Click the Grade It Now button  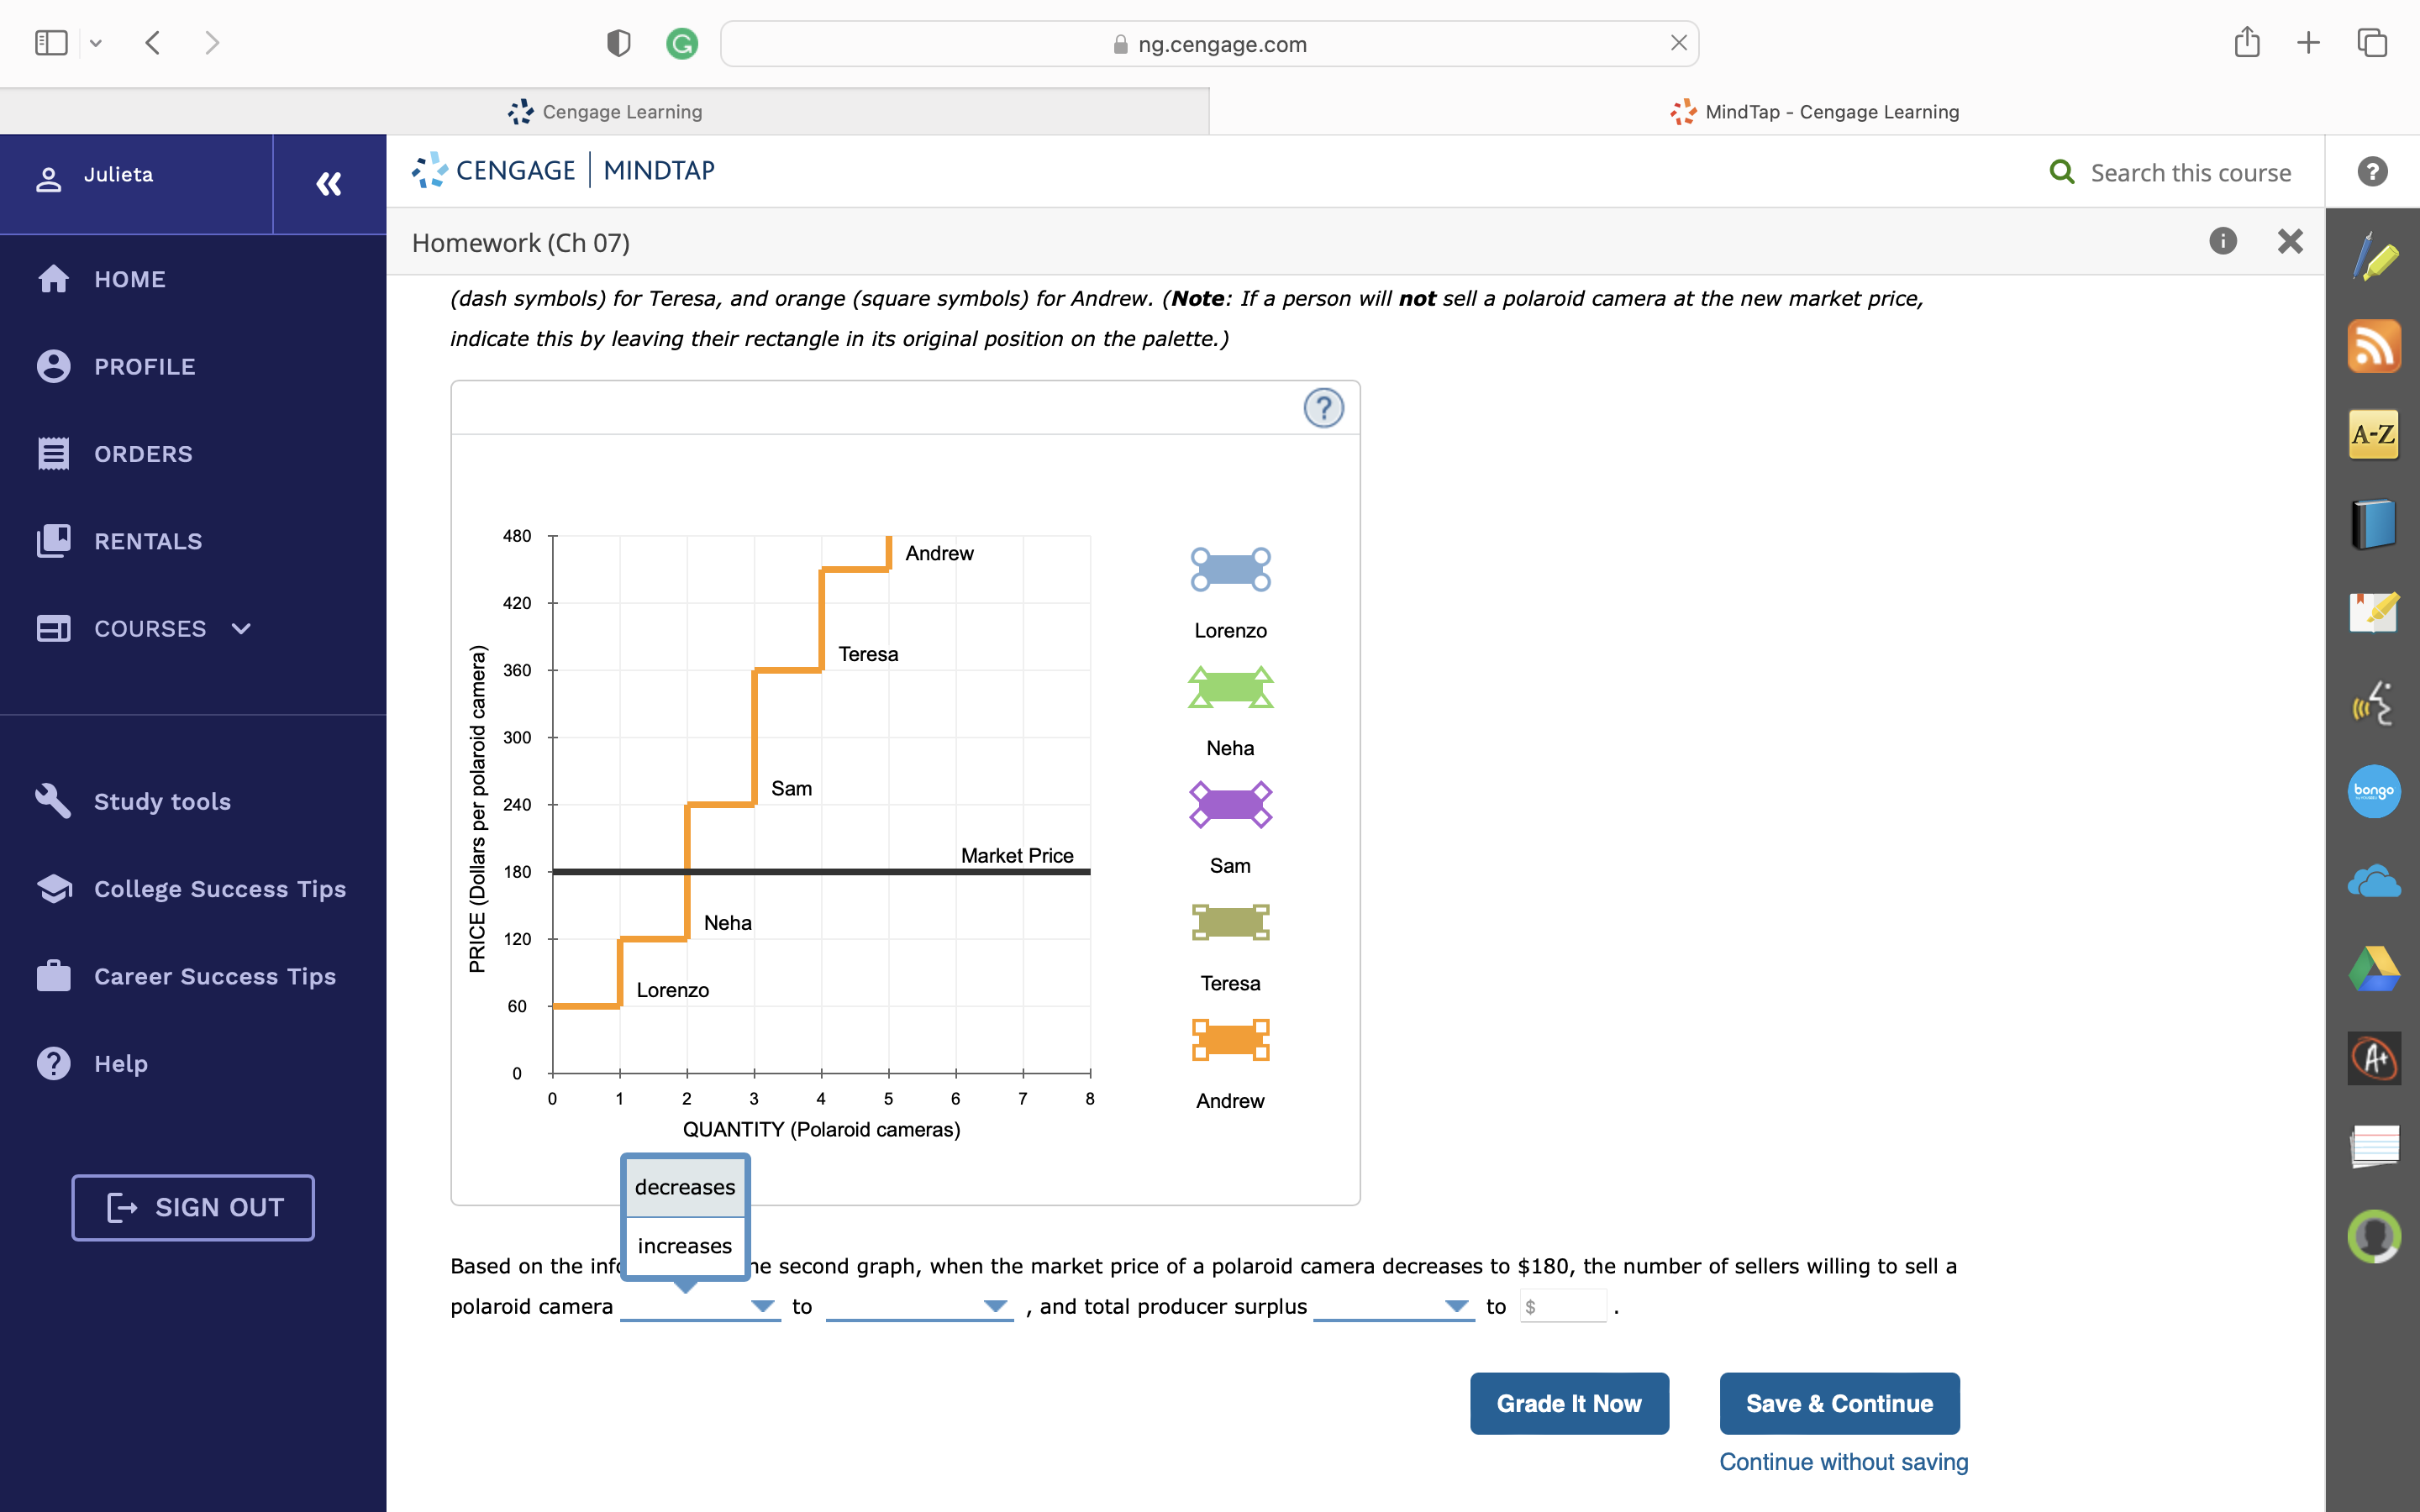tap(1568, 1403)
